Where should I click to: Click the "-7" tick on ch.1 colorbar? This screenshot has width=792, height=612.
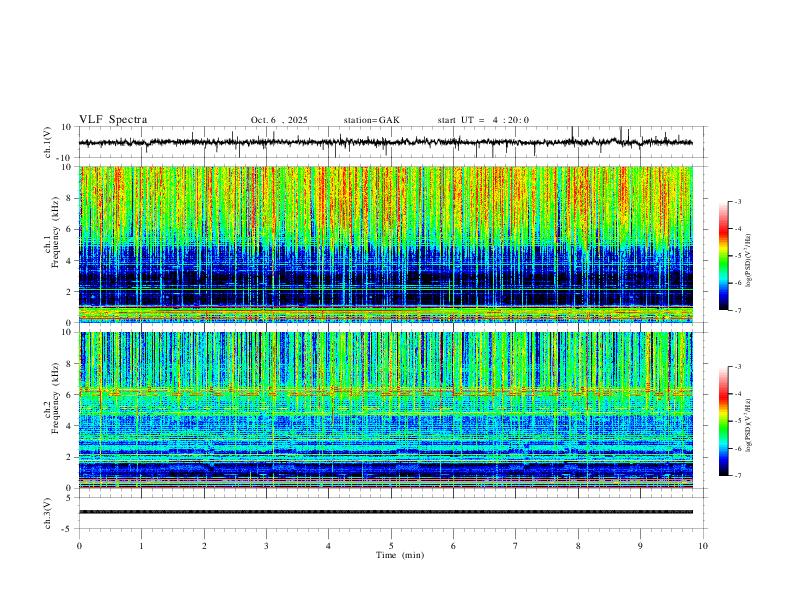pos(737,310)
